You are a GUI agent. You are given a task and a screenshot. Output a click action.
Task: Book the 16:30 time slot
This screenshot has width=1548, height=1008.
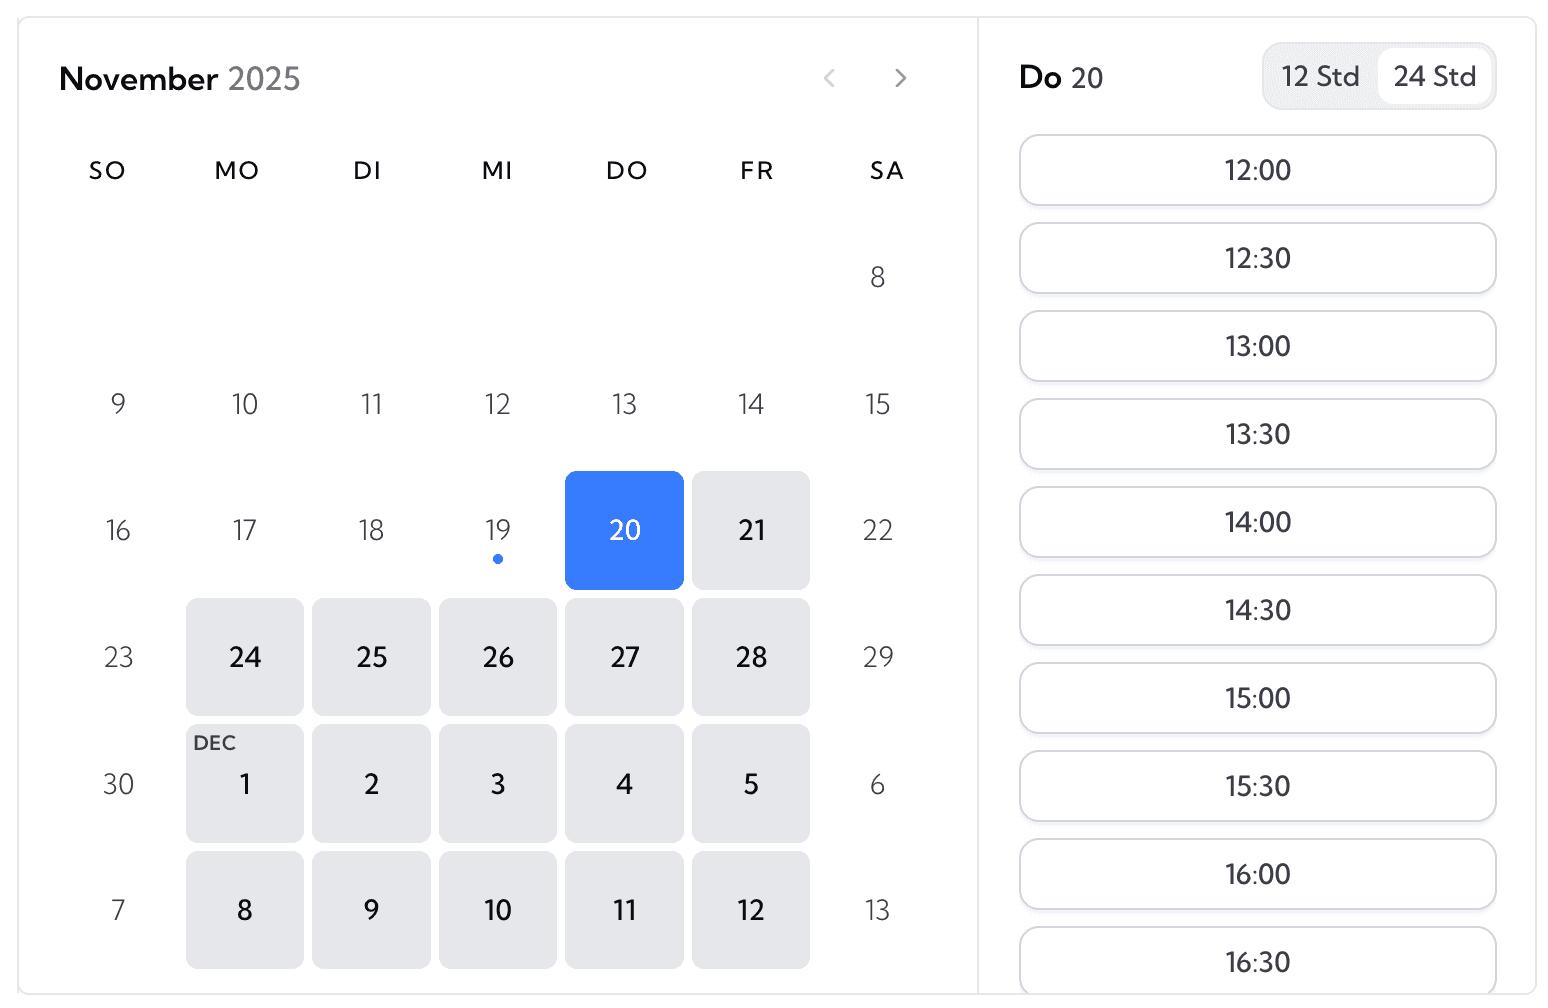tap(1257, 961)
